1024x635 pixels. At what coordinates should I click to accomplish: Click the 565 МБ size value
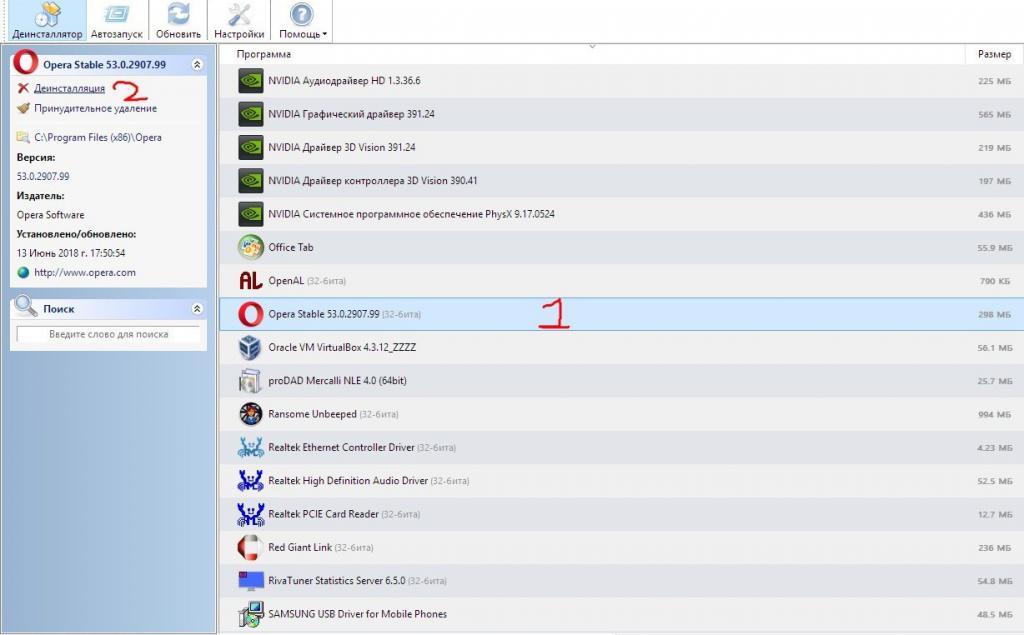[994, 115]
